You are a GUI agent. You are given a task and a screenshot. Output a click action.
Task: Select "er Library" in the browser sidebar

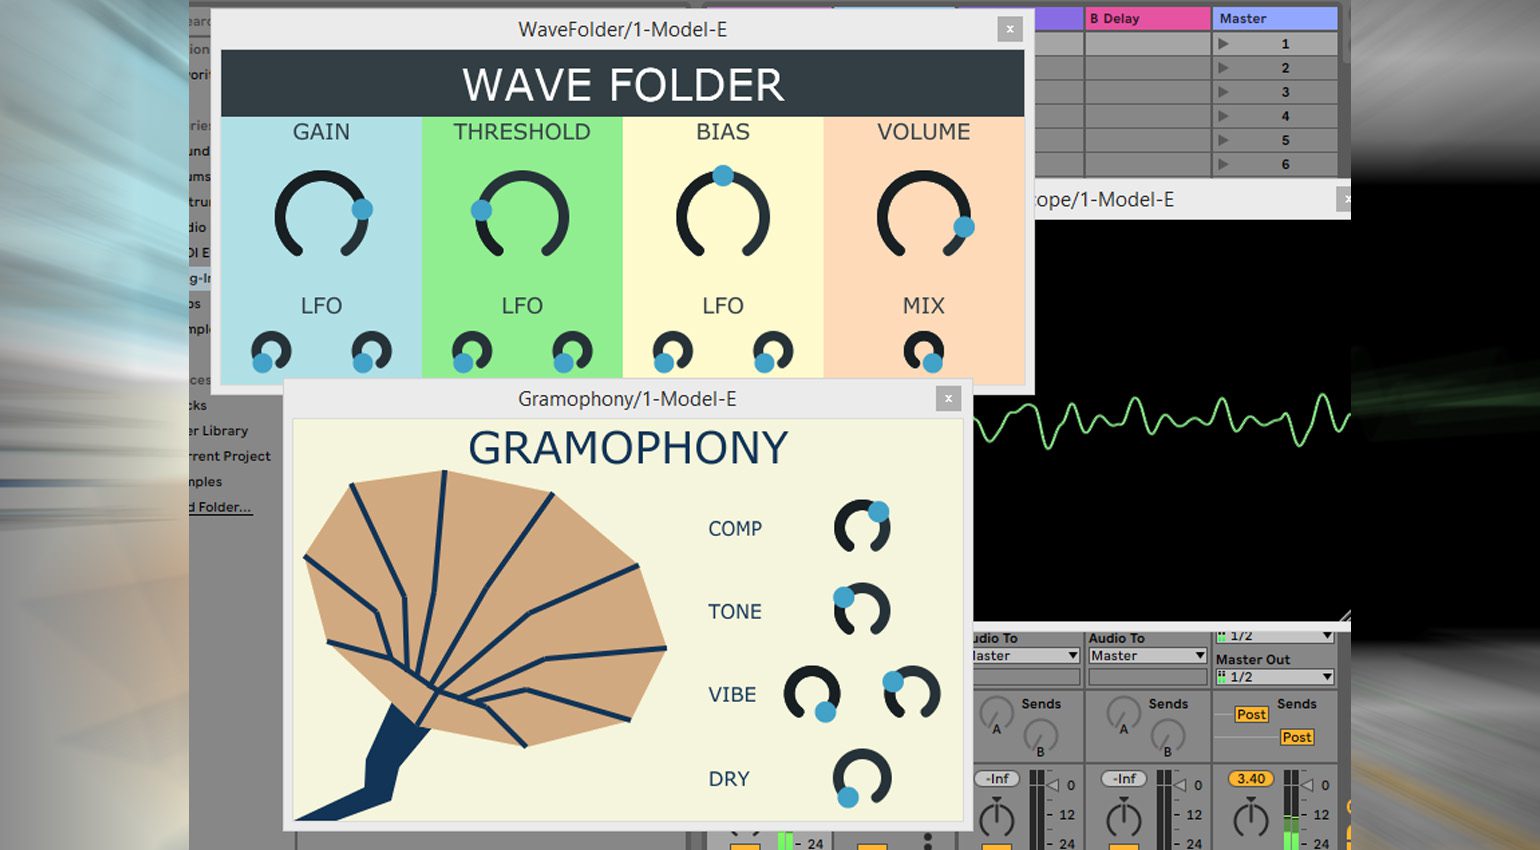(218, 431)
